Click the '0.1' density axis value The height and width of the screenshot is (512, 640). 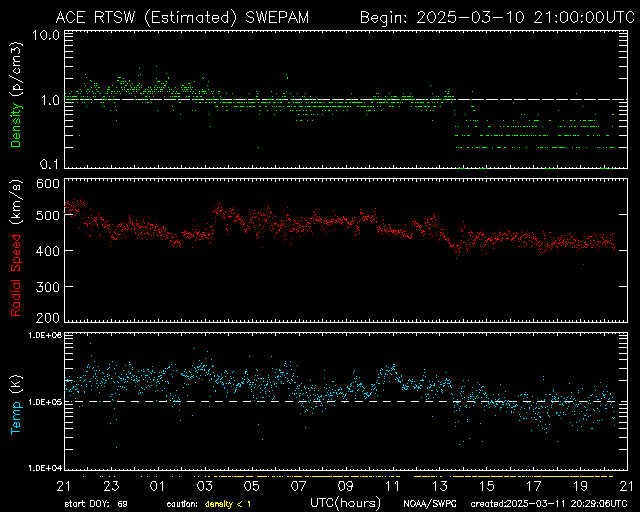[x=51, y=164]
